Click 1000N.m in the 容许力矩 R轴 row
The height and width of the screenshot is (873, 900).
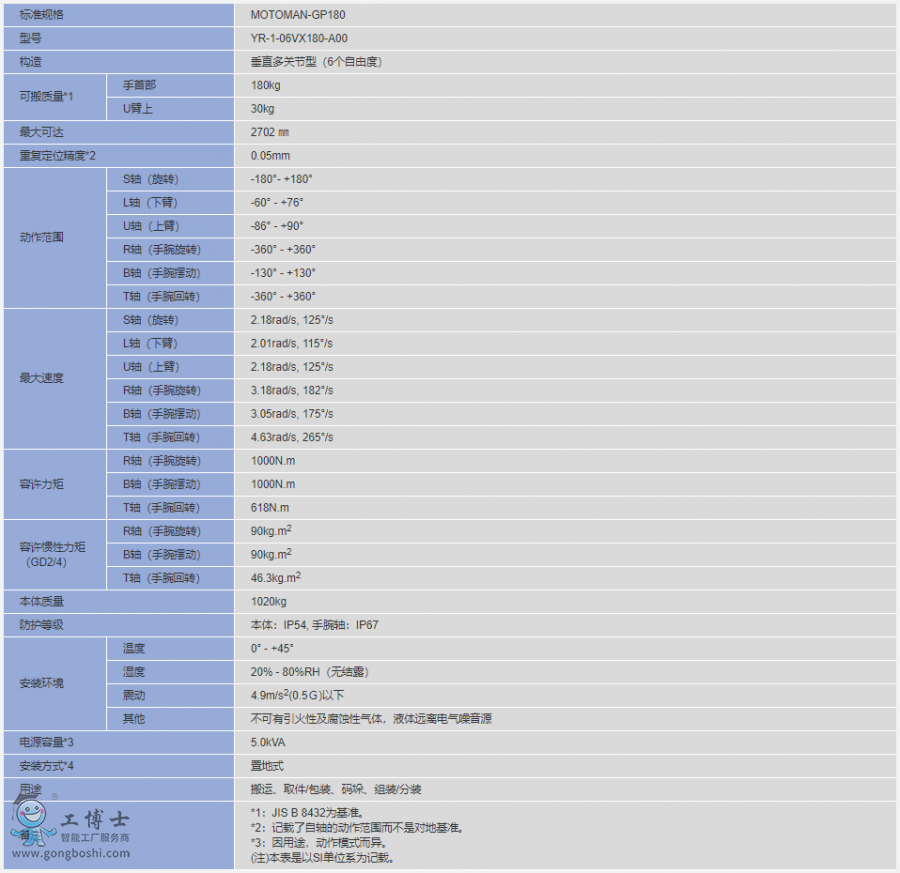(273, 461)
